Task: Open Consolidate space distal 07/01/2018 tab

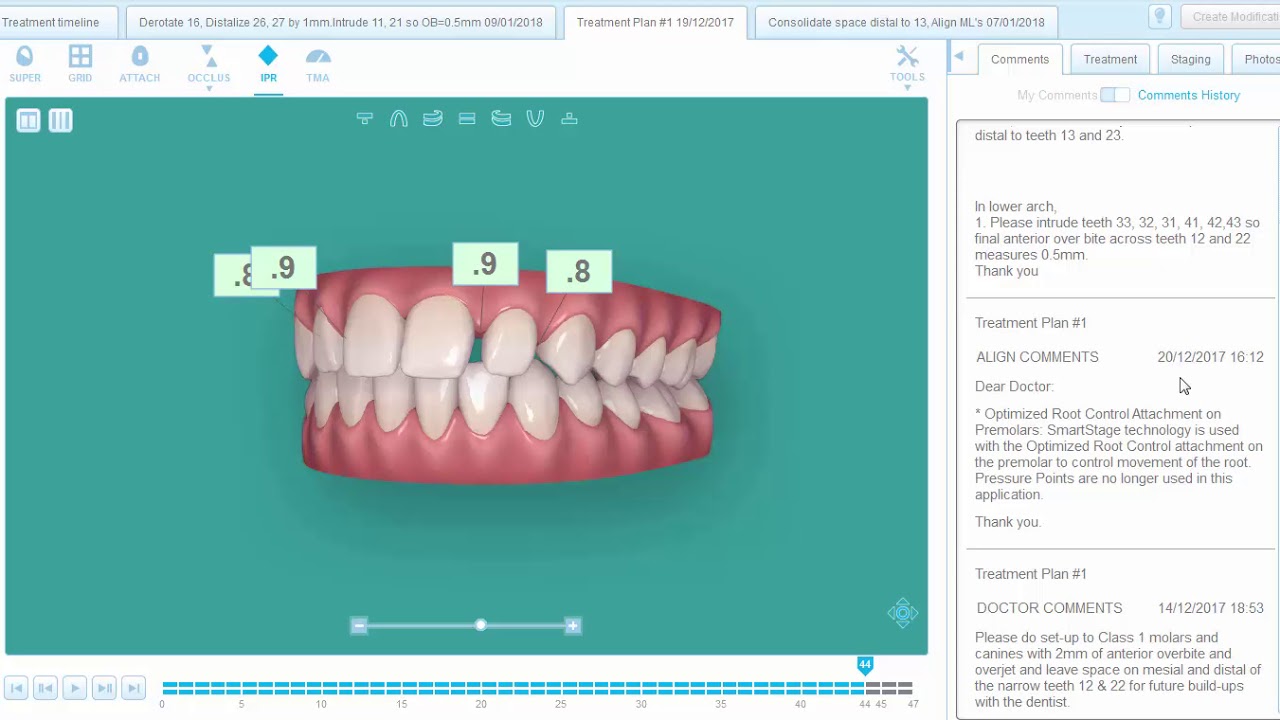Action: tap(906, 22)
